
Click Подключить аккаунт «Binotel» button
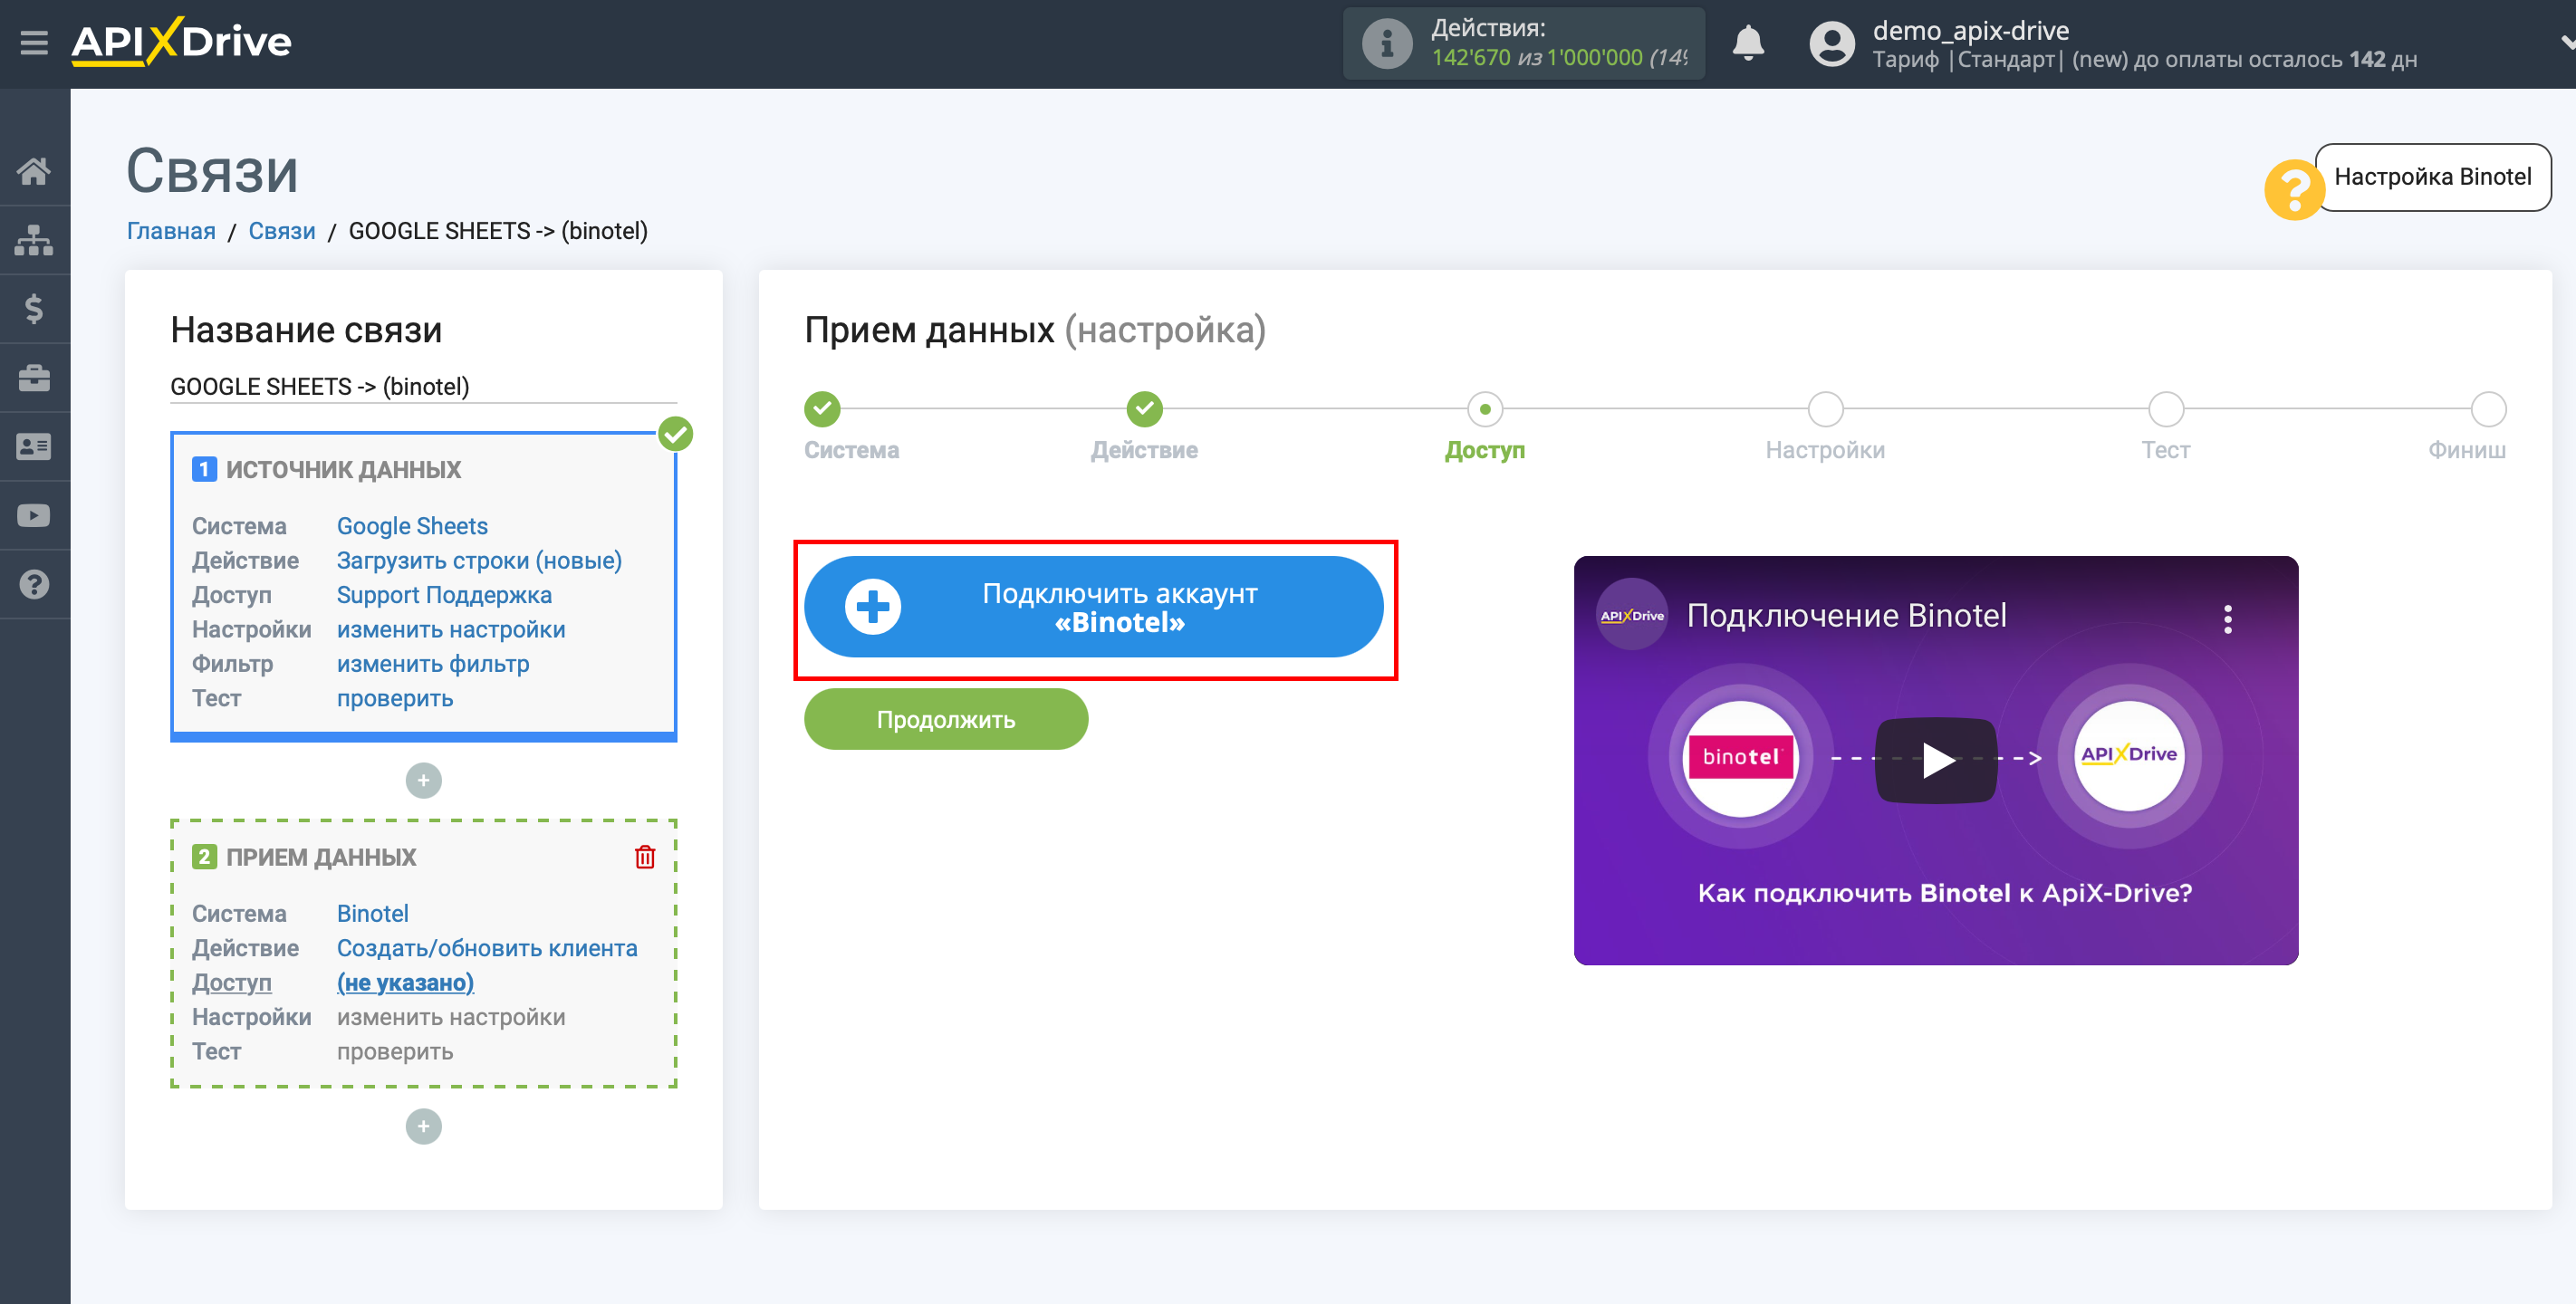pyautogui.click(x=1093, y=607)
